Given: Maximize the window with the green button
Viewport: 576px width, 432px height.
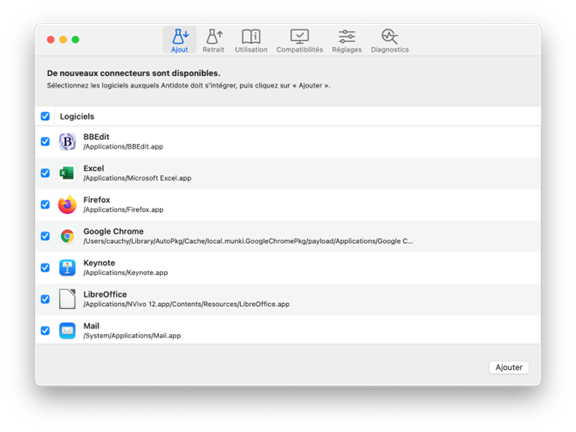Looking at the screenshot, I should pyautogui.click(x=75, y=40).
